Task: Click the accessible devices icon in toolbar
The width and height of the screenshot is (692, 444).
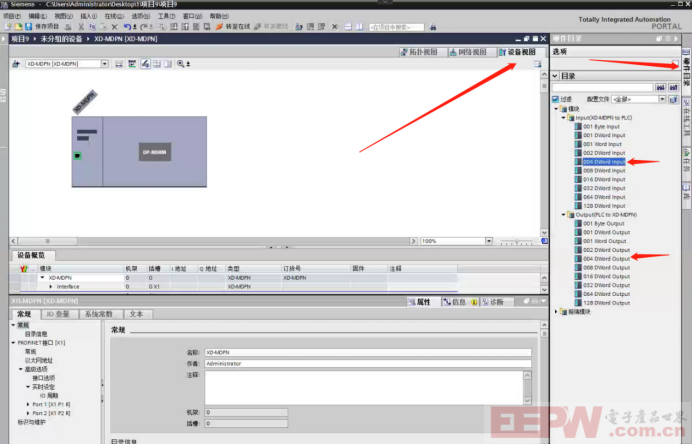Action: pyautogui.click(x=299, y=27)
